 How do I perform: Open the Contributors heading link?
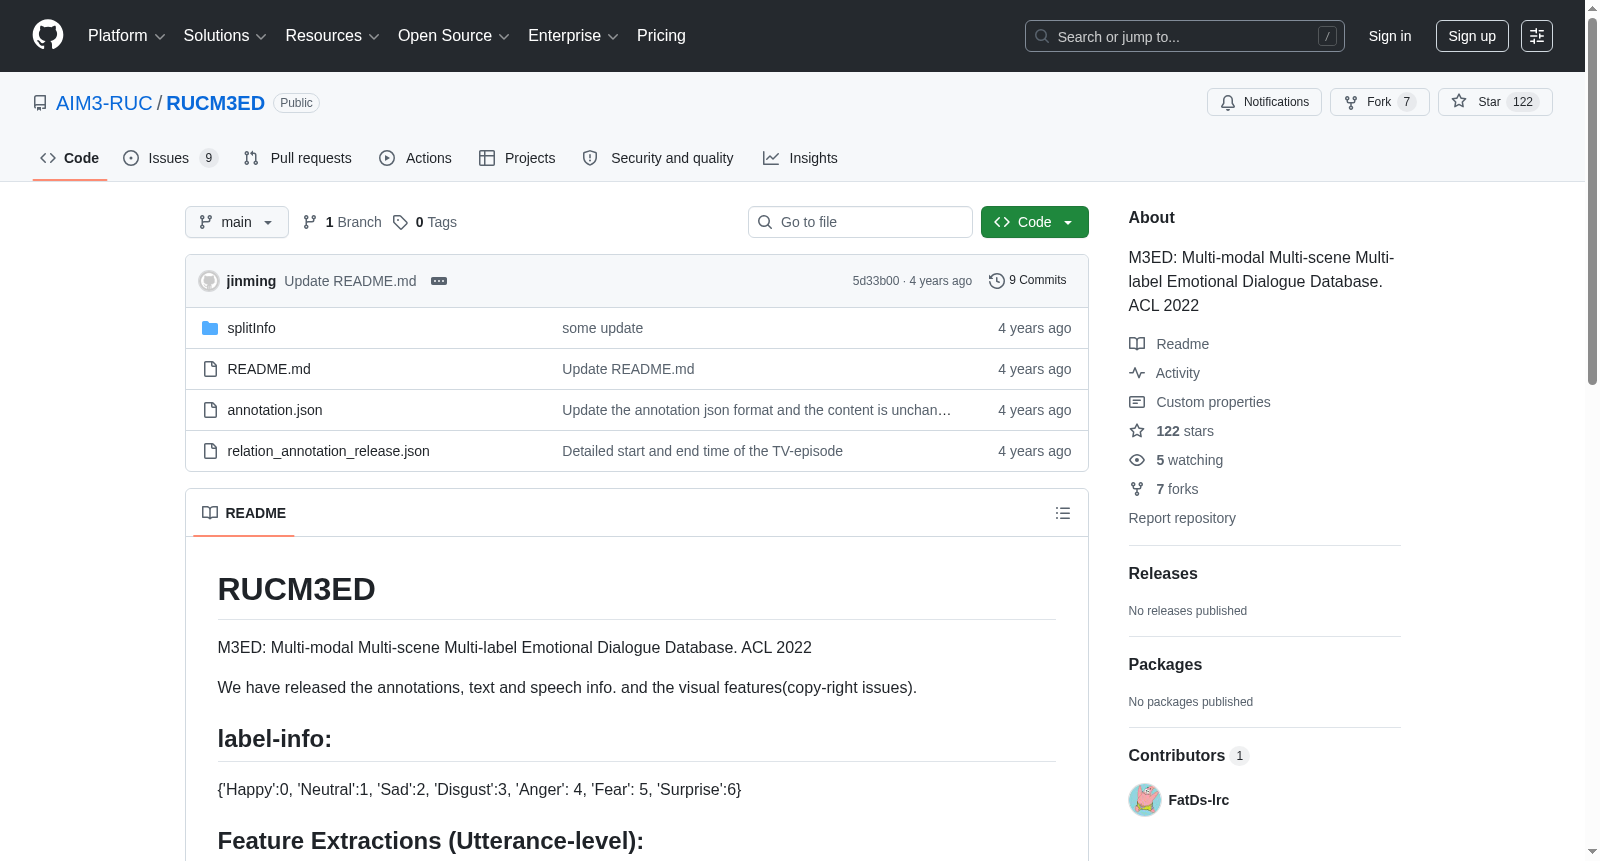point(1188,755)
